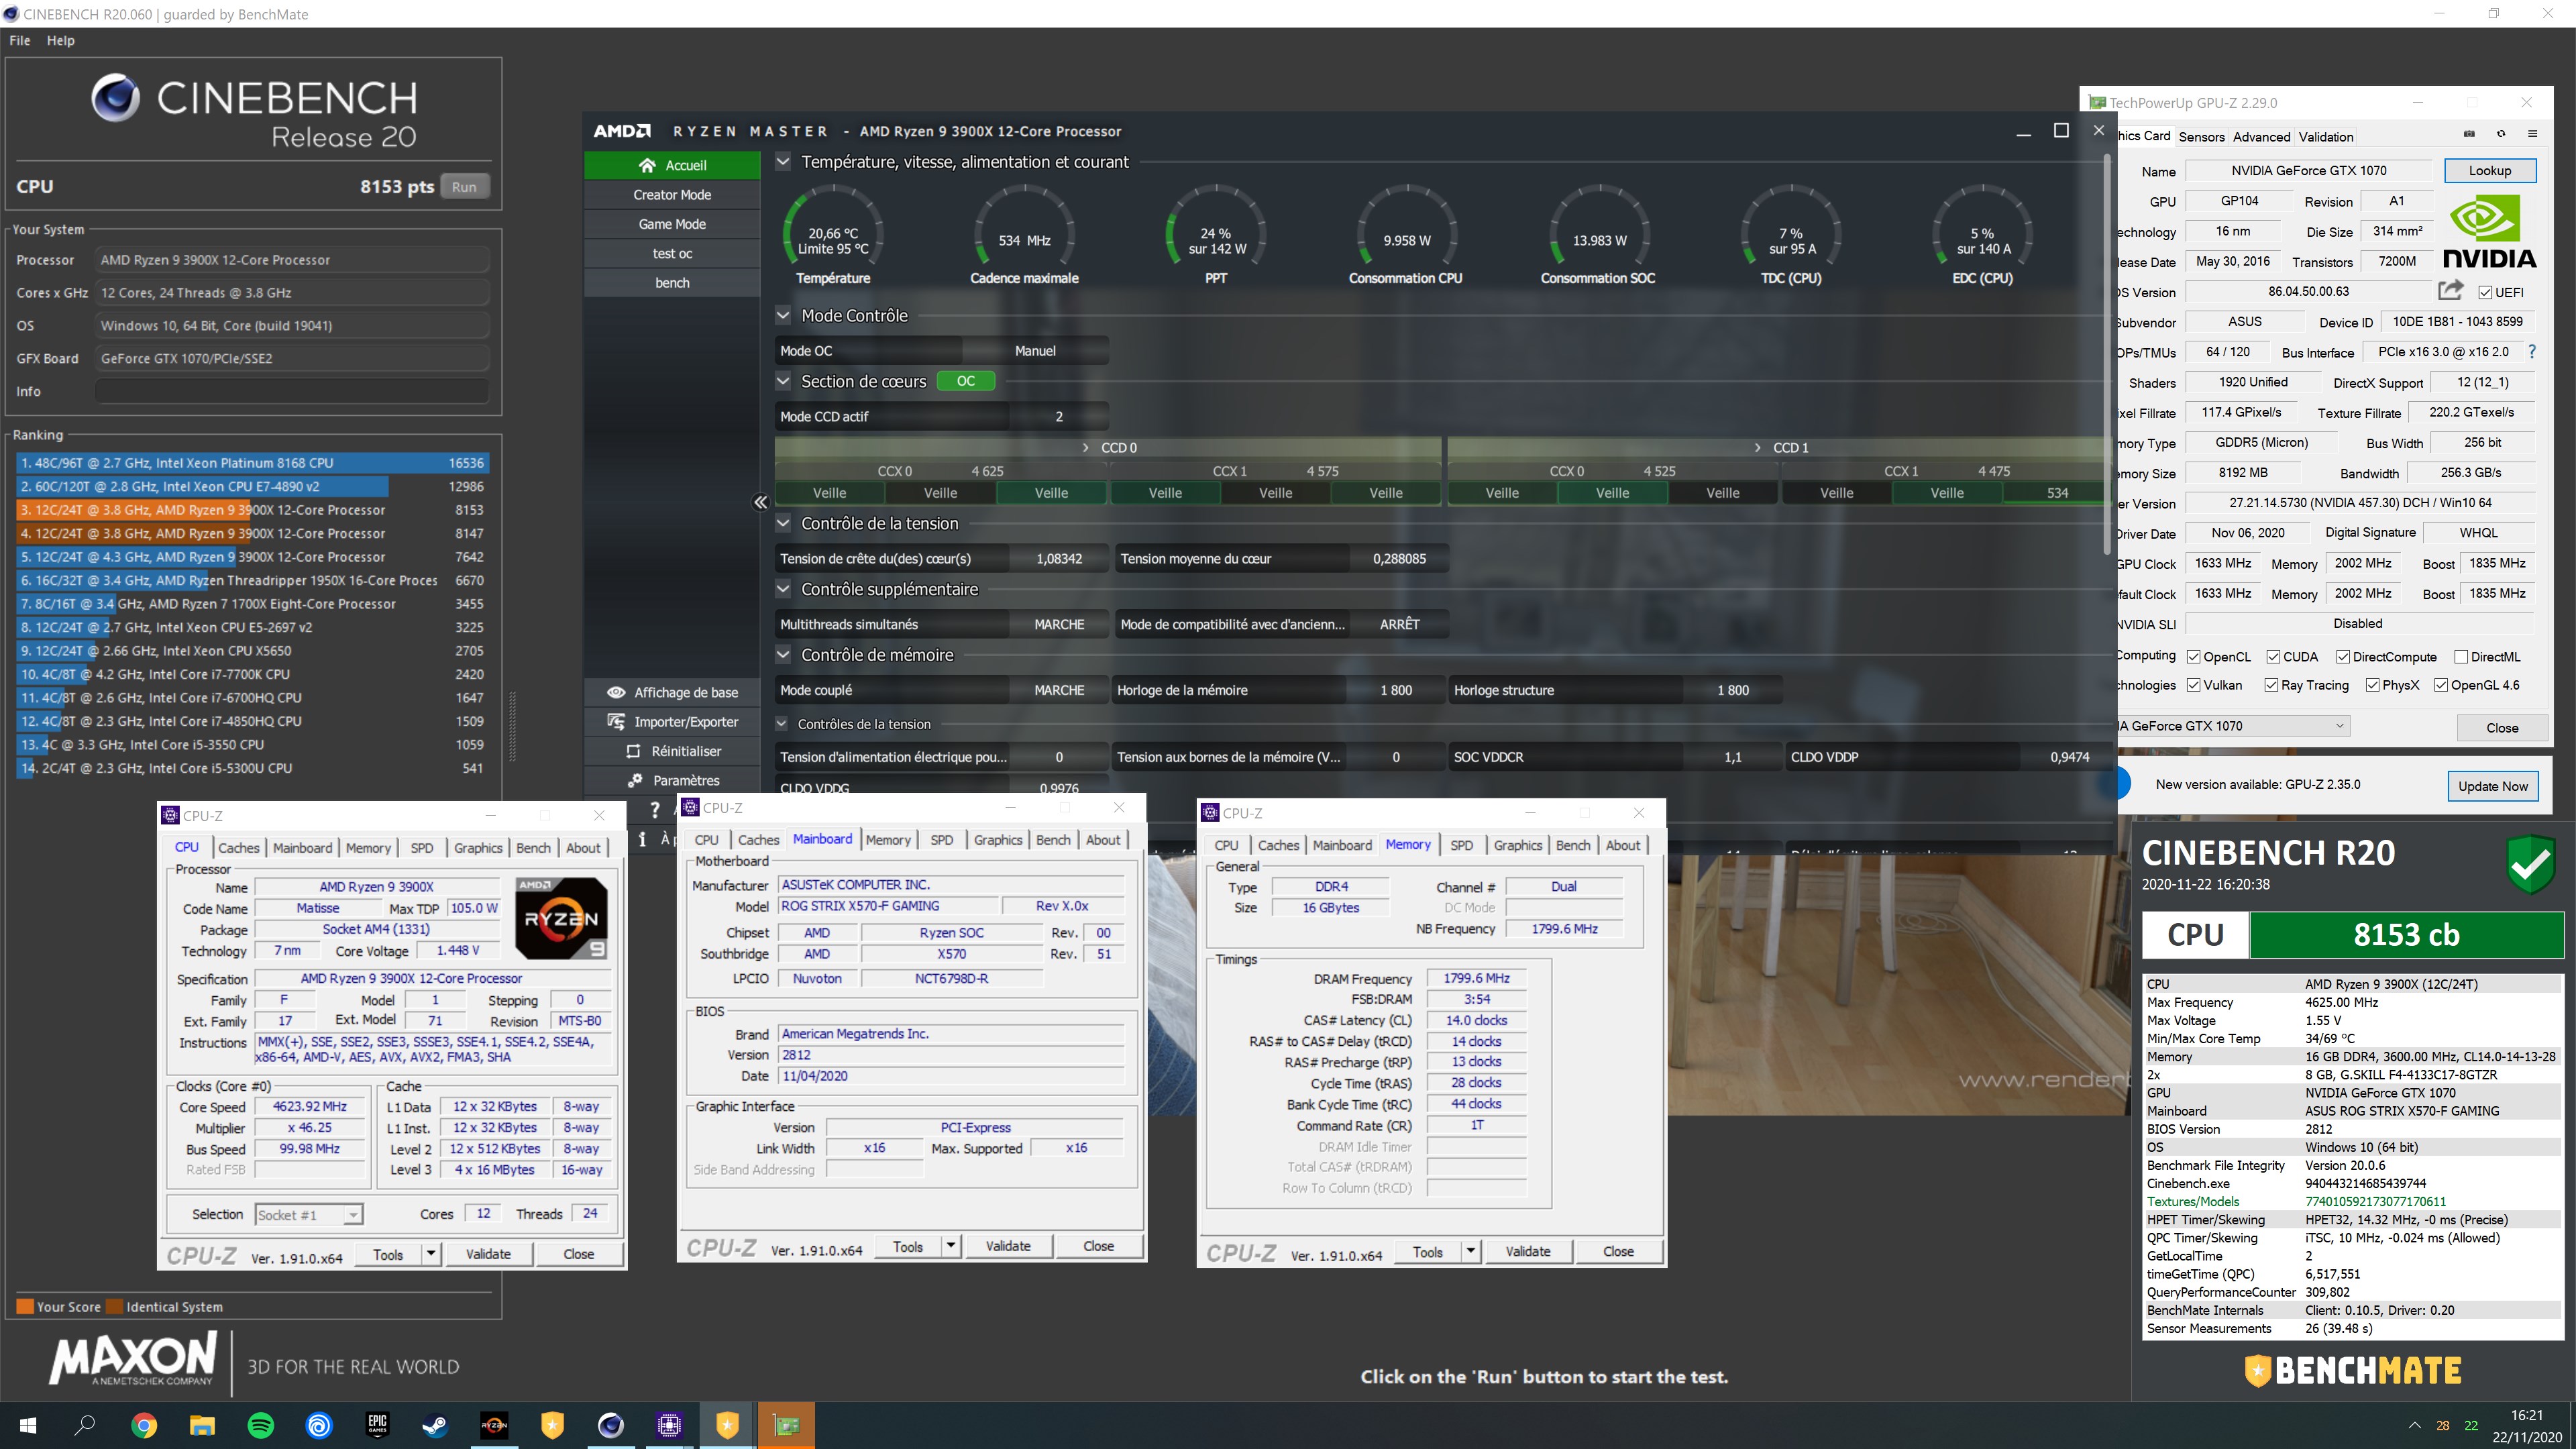Switch to the Advanced tab in GPU-Z
Screen dimensions: 2576x1449
[x=2261, y=137]
